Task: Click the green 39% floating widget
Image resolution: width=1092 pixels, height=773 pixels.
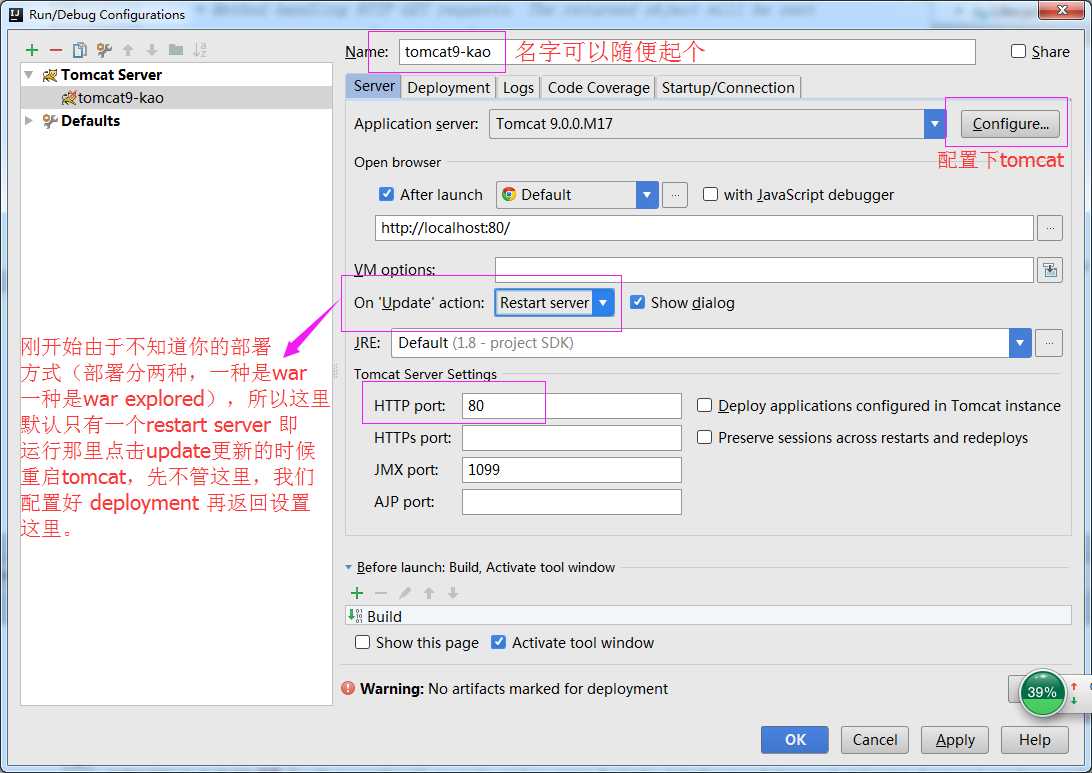Action: 1042,692
